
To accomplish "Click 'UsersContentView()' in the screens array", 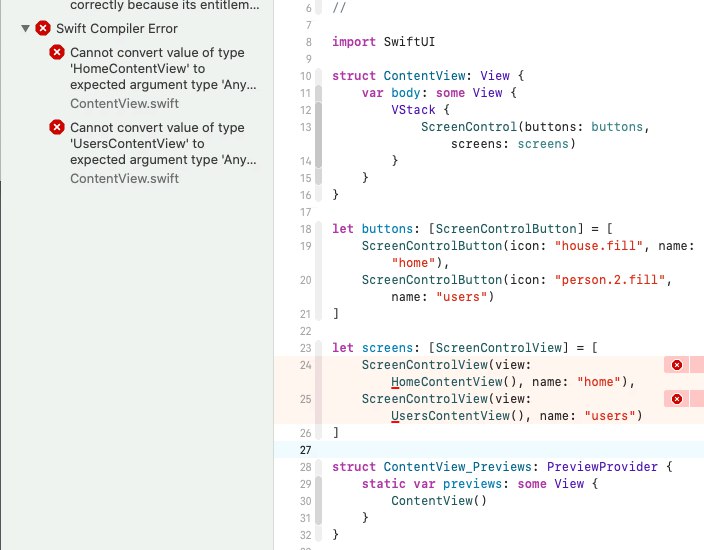I will click(458, 416).
